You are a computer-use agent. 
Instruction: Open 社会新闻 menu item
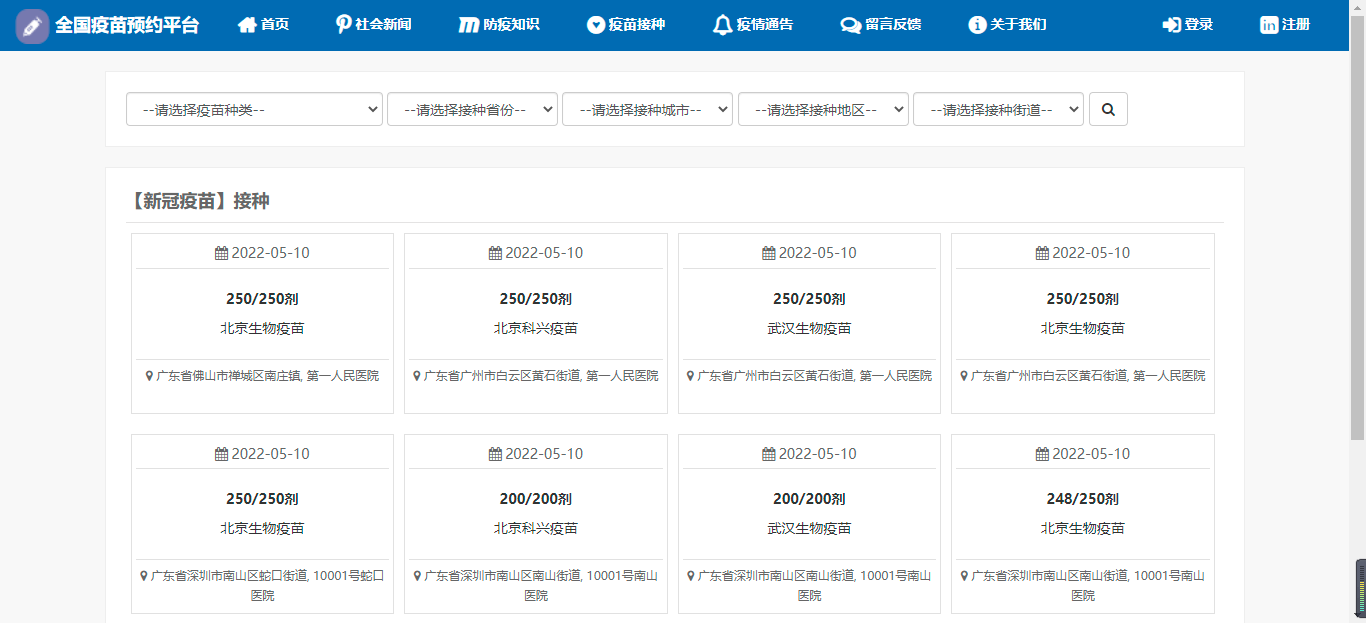pos(374,25)
